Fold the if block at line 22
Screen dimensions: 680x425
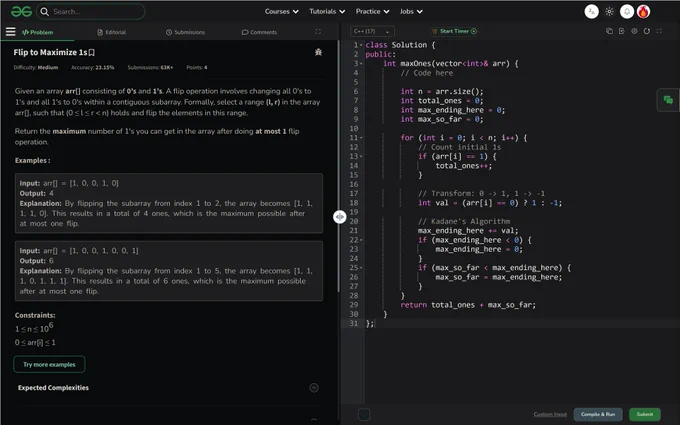tap(361, 240)
